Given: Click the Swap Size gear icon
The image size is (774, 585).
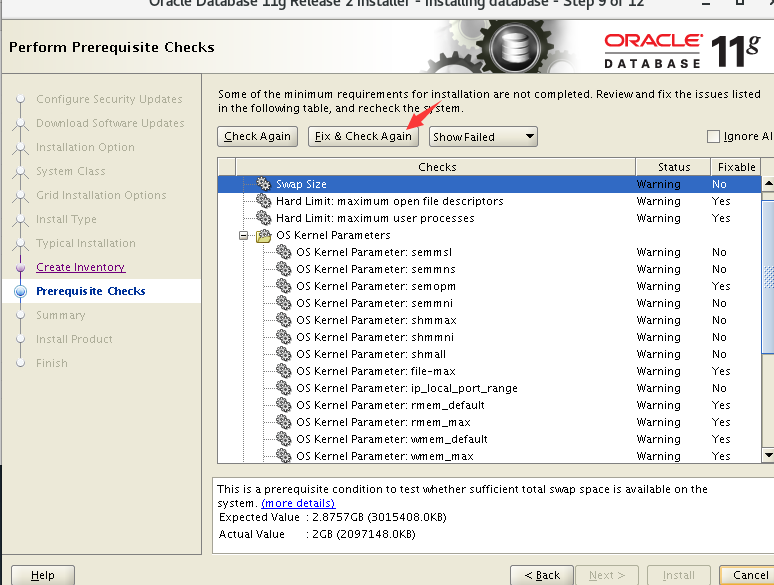Looking at the screenshot, I should [x=264, y=184].
